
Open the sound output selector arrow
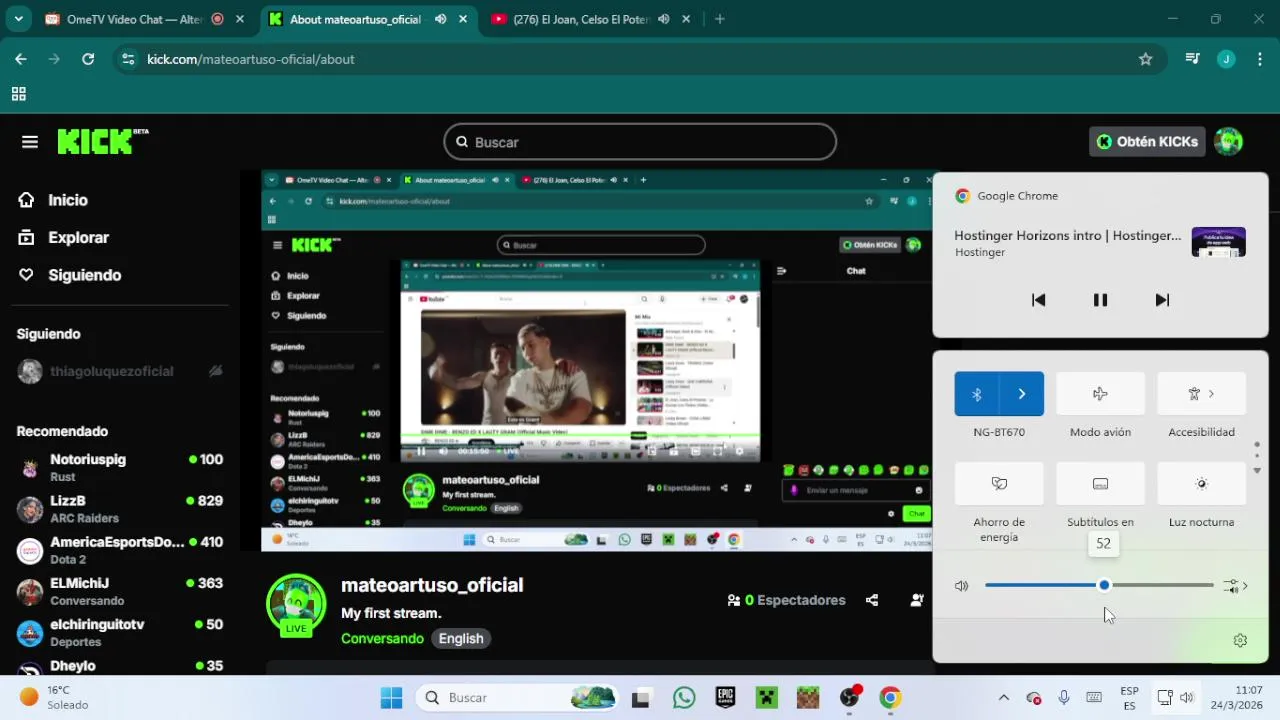[x=1236, y=586]
